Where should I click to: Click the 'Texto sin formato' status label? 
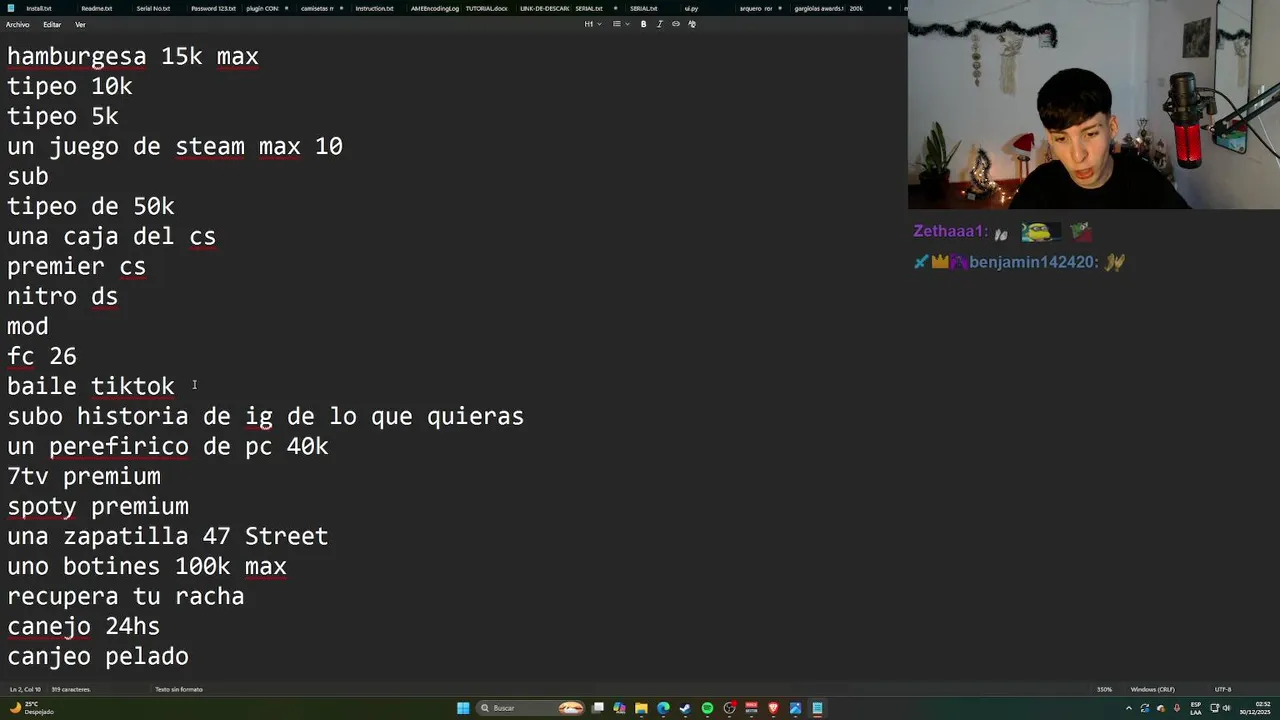click(179, 689)
